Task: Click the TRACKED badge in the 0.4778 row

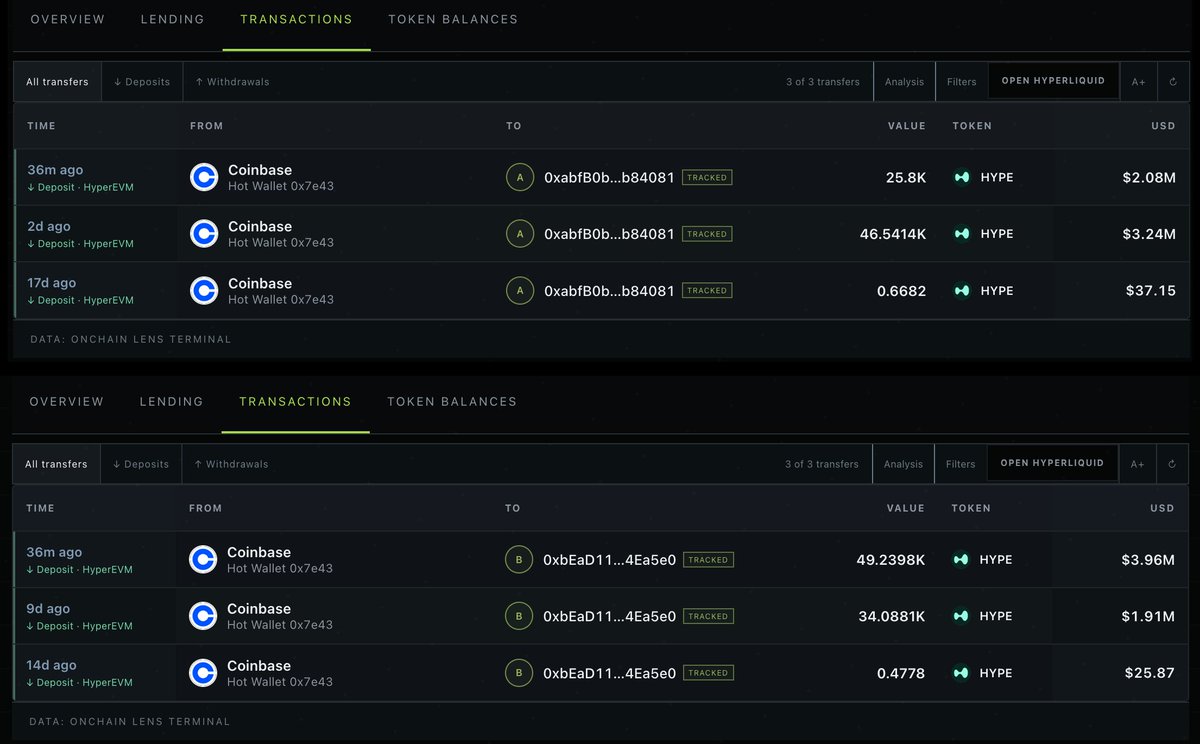Action: tap(708, 673)
